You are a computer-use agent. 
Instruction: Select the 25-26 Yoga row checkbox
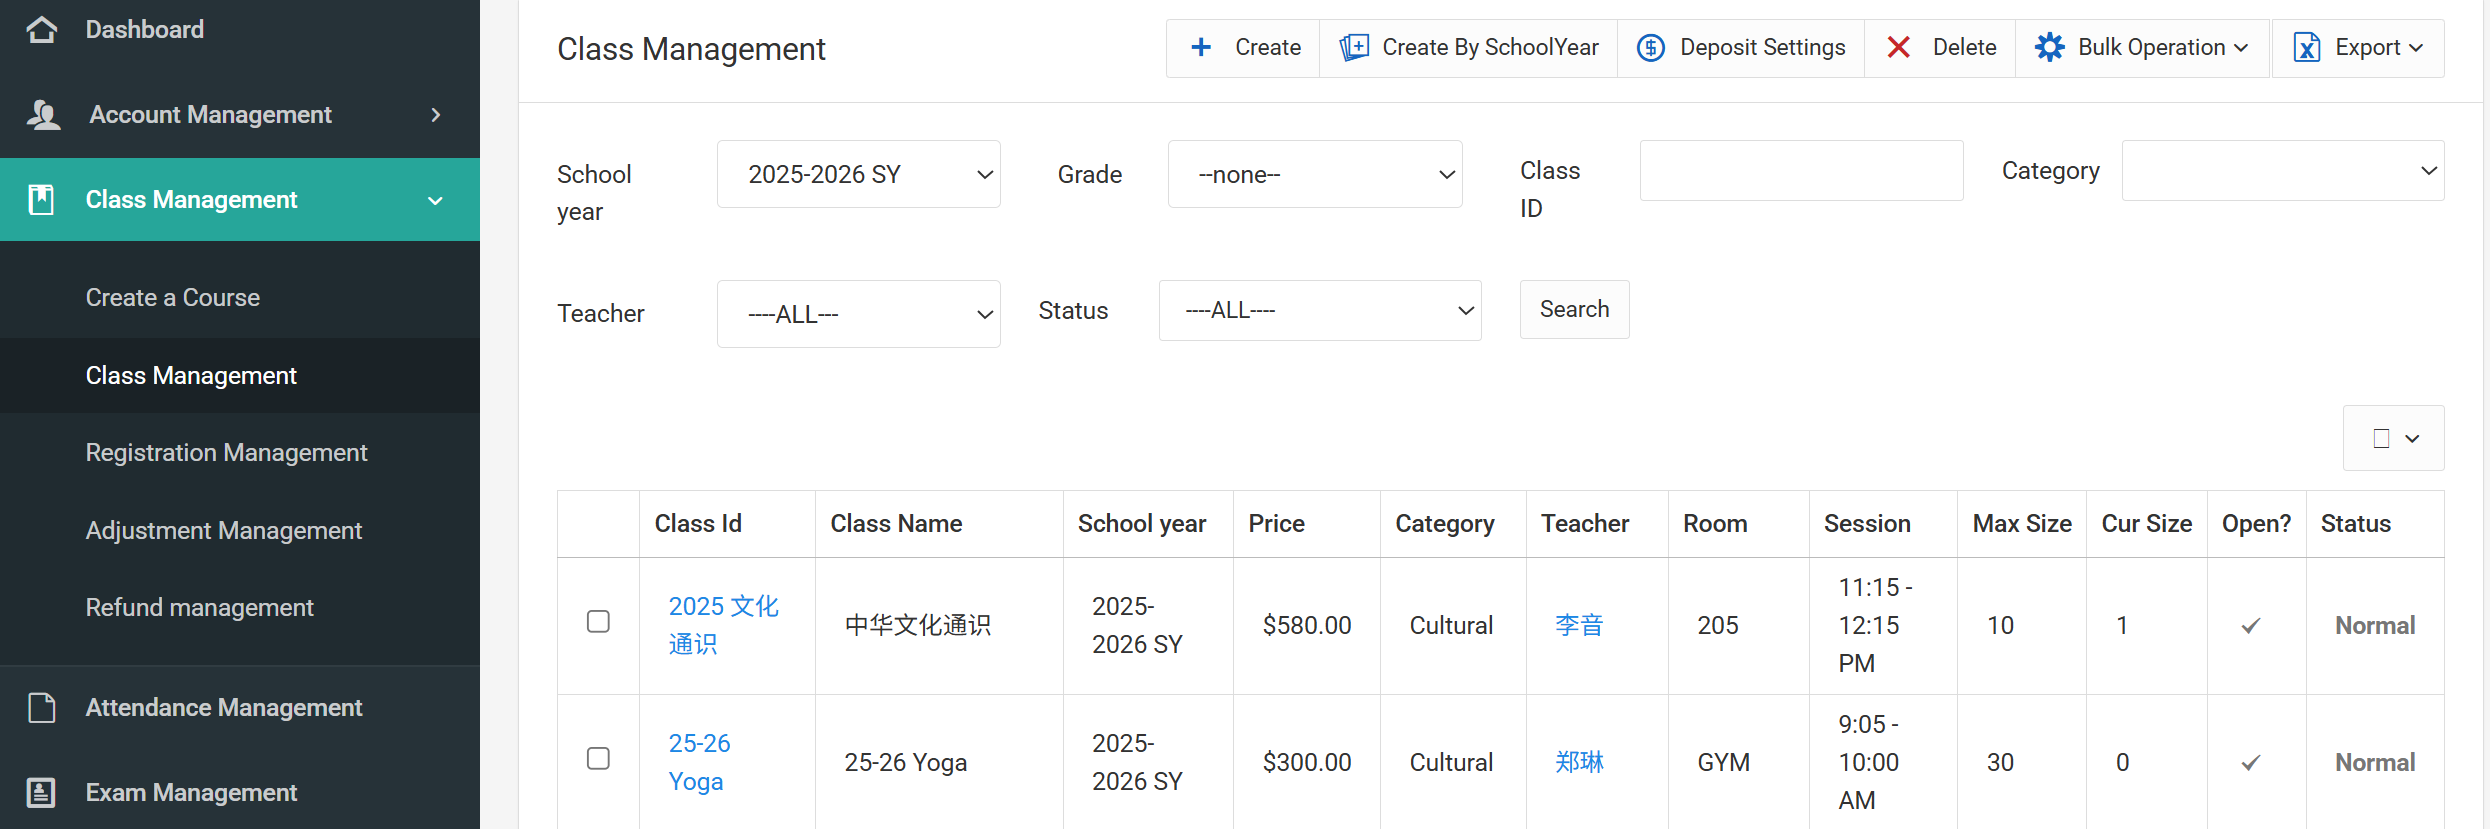point(598,759)
